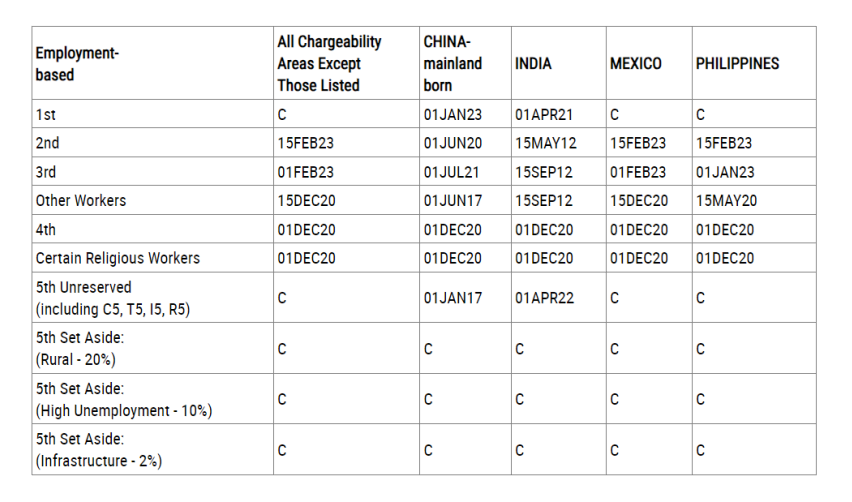Select the Other Workers row label
The image size is (852, 502).
tap(81, 200)
